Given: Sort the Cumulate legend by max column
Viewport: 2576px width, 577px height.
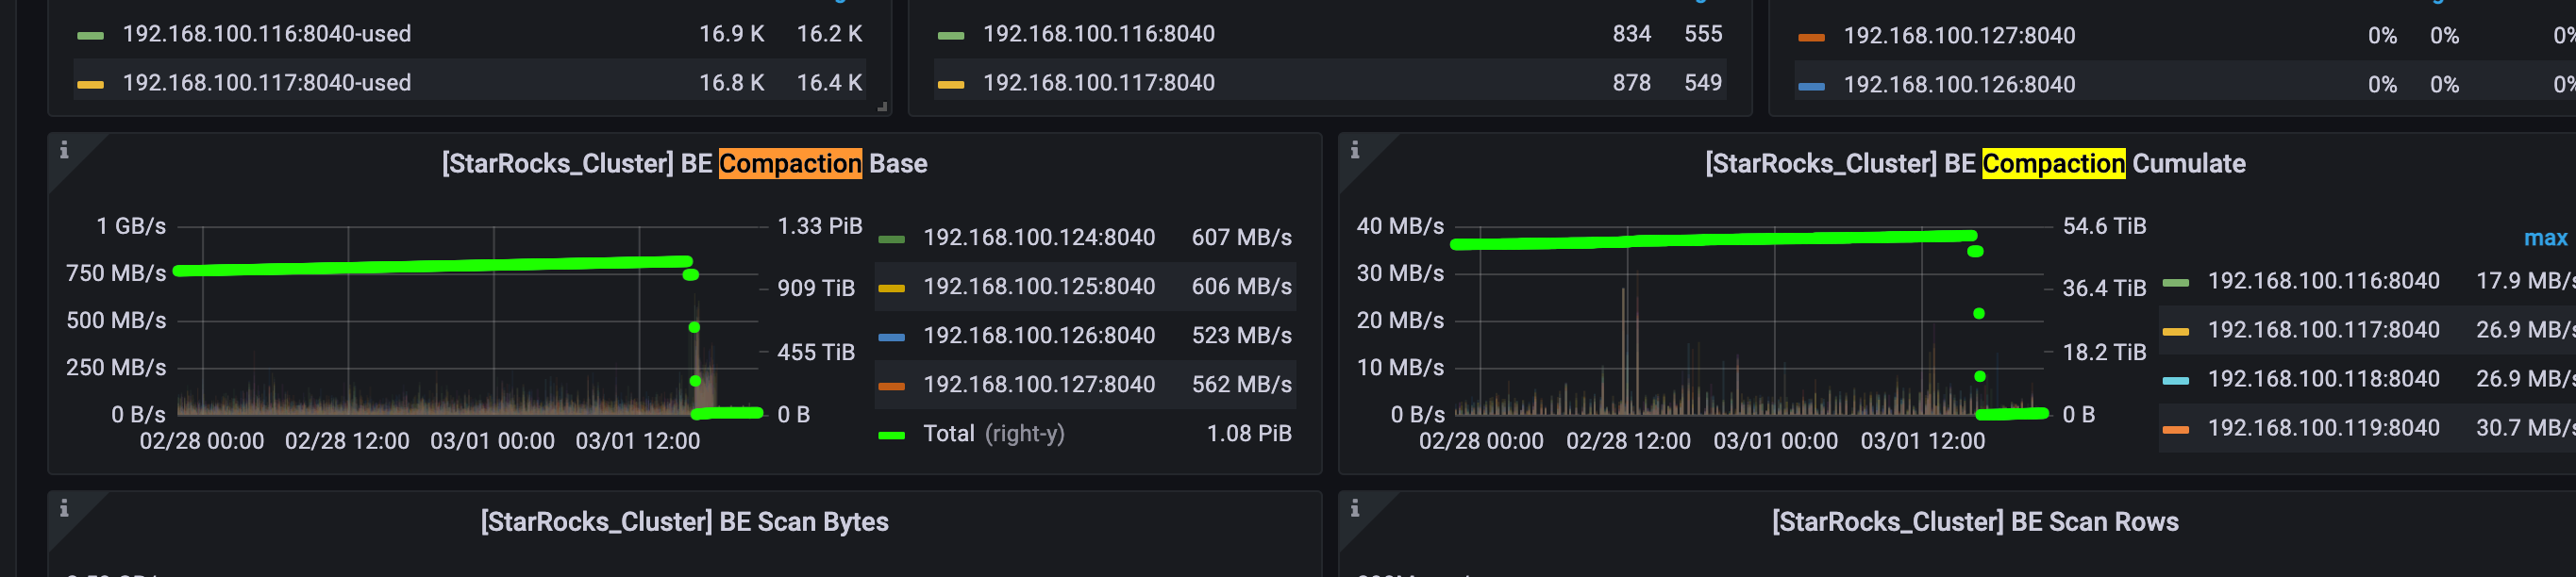Looking at the screenshot, I should click(x=2545, y=238).
